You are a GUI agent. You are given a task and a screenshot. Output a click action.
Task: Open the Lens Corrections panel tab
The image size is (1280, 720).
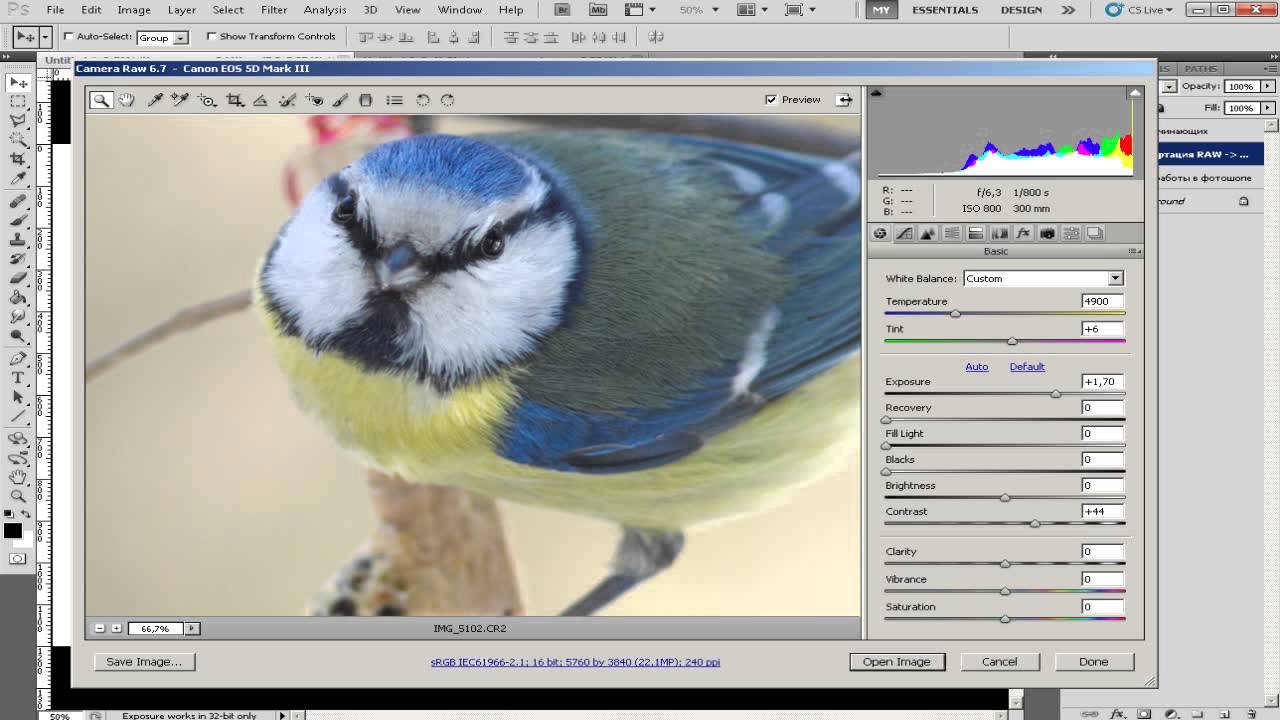1000,233
